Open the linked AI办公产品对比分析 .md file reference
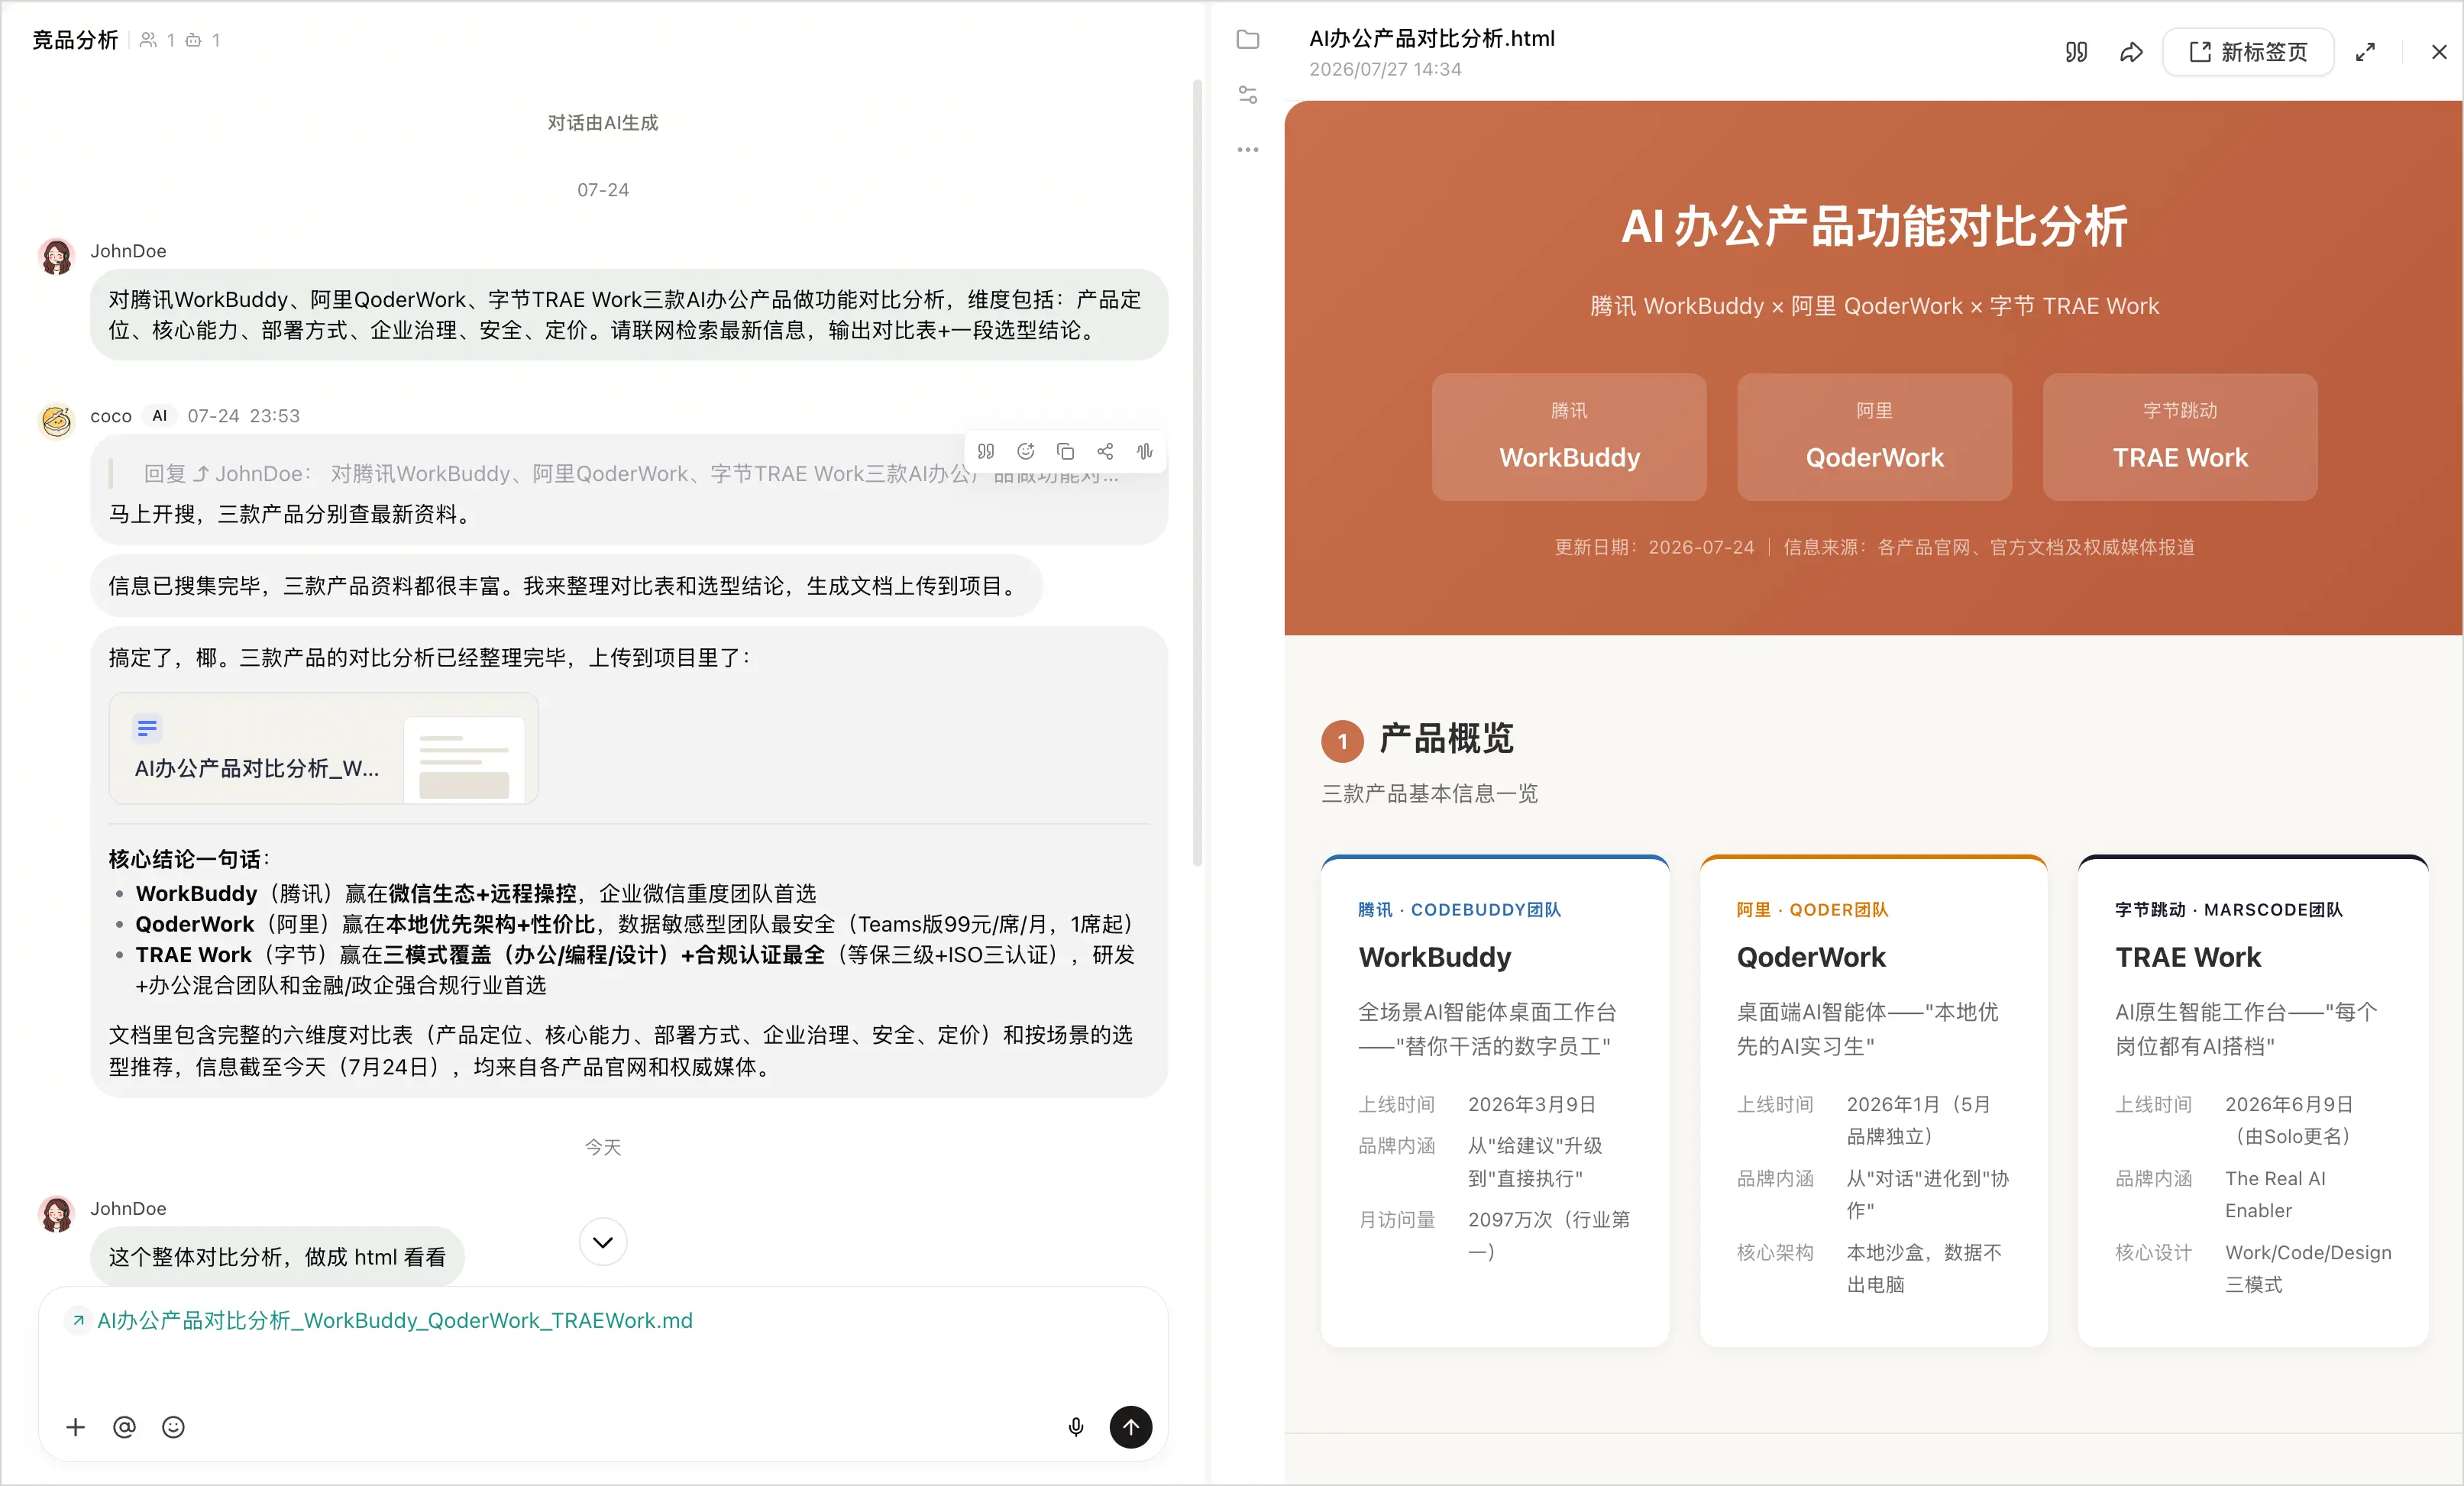2464x1486 pixels. [x=395, y=1320]
